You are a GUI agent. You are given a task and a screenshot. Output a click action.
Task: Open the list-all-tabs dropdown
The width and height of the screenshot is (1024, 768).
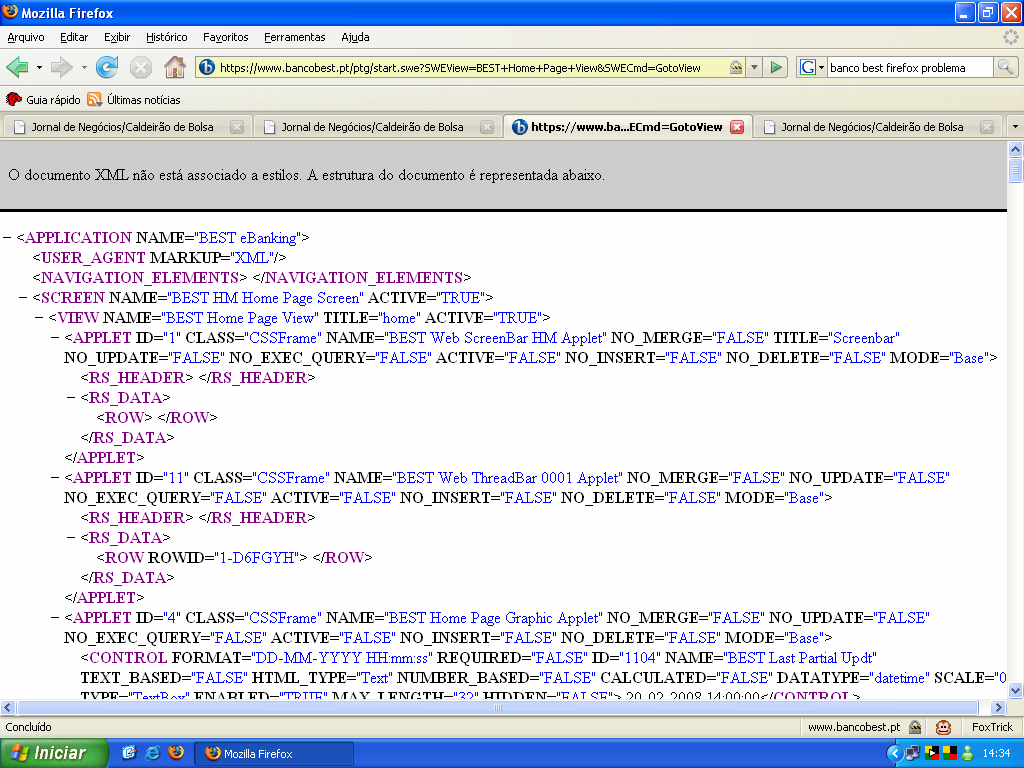(x=1015, y=127)
